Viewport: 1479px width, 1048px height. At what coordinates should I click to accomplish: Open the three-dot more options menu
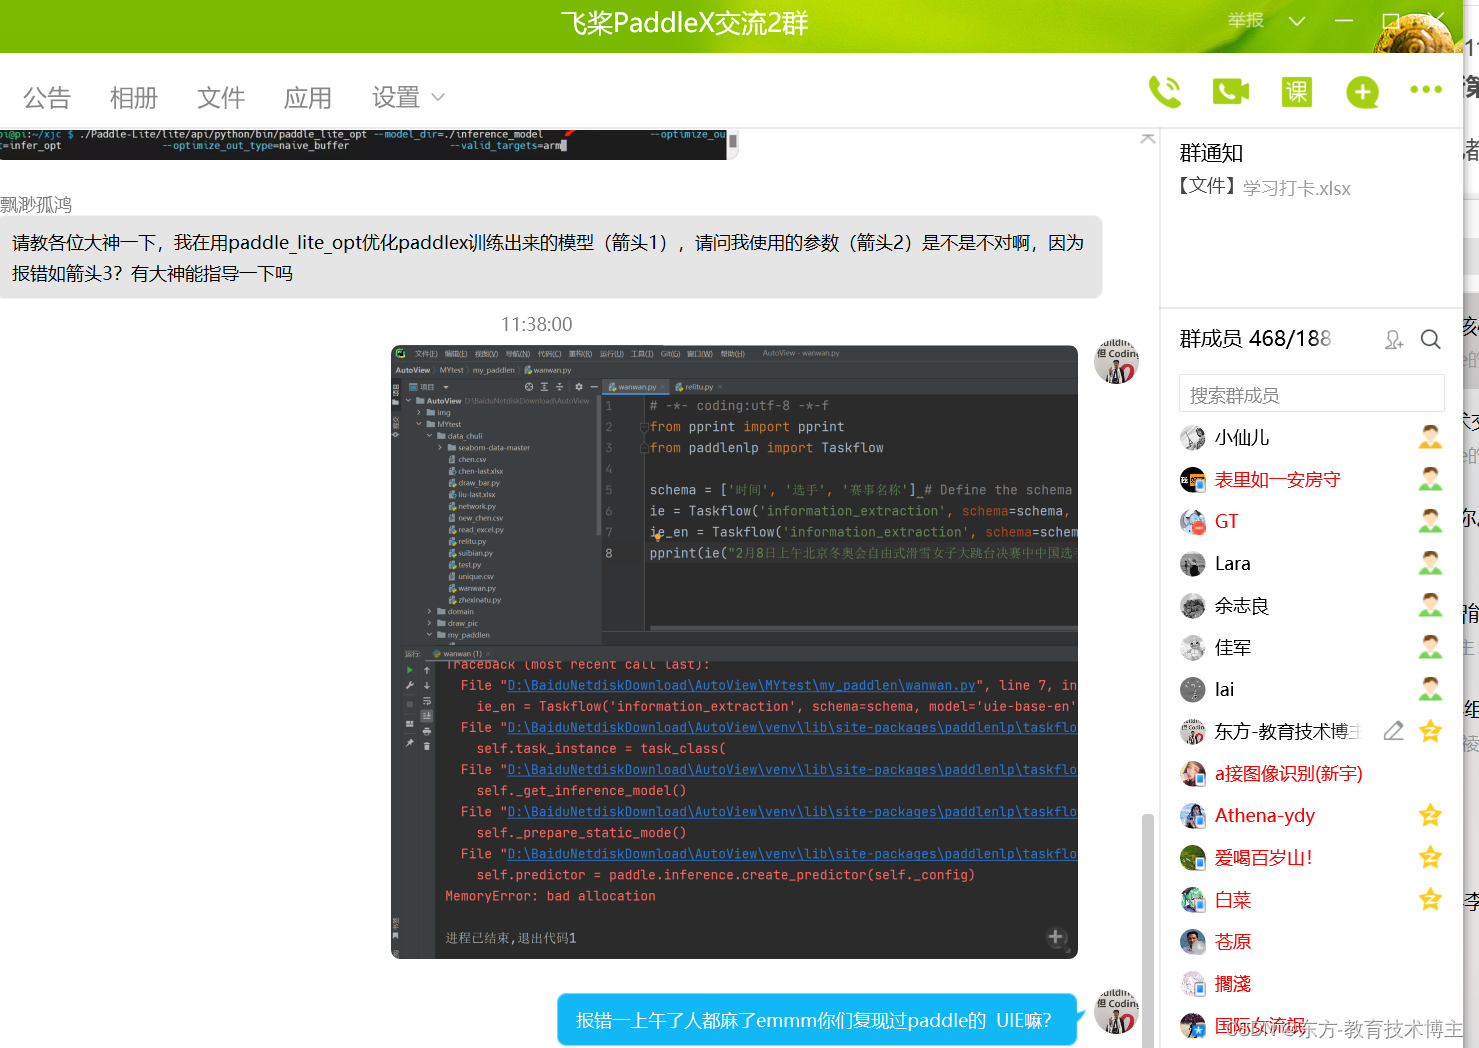pyautogui.click(x=1426, y=90)
